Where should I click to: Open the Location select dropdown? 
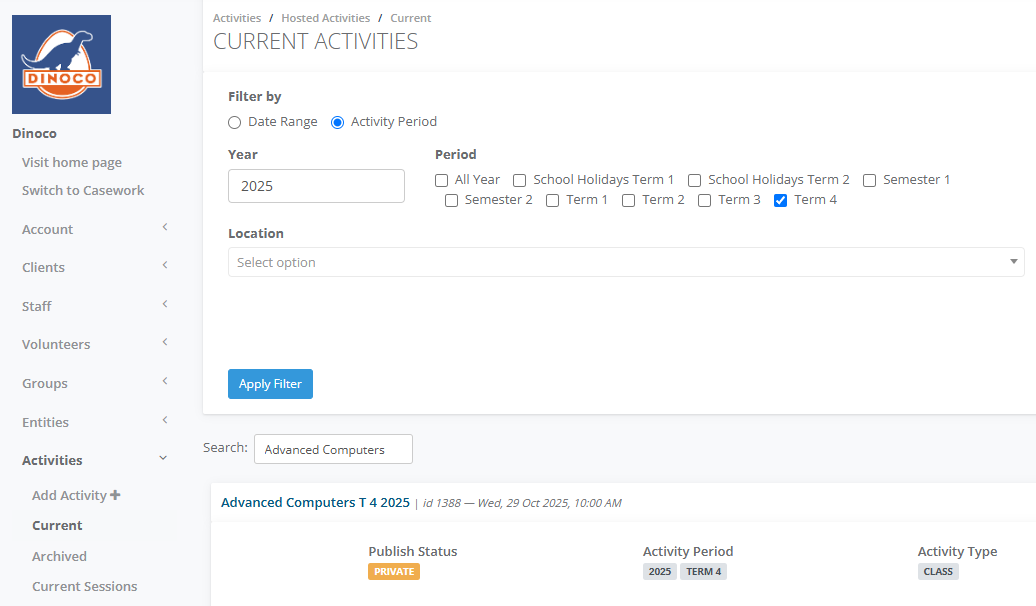tap(625, 262)
